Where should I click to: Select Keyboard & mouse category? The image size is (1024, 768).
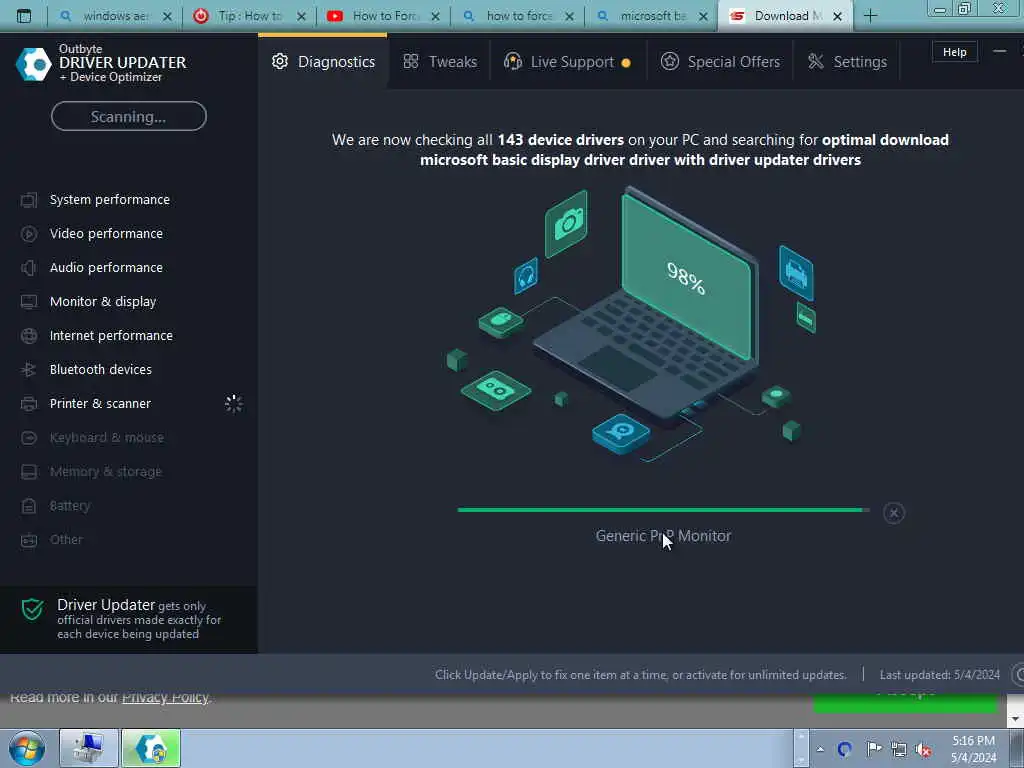point(106,437)
